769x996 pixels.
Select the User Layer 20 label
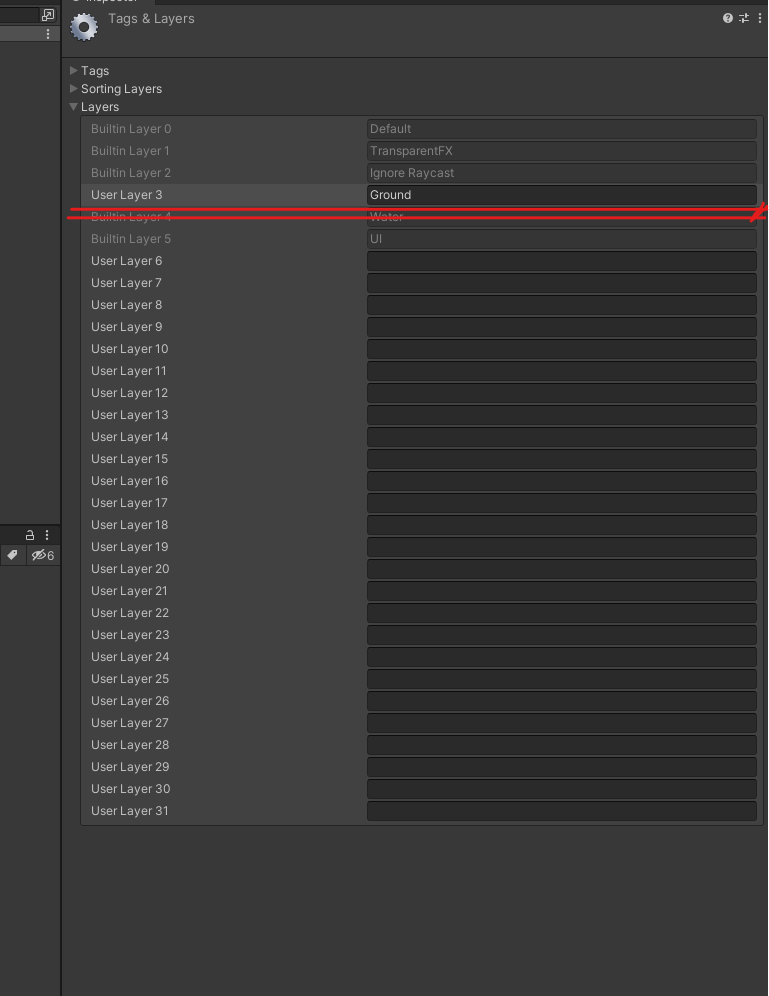click(x=130, y=569)
